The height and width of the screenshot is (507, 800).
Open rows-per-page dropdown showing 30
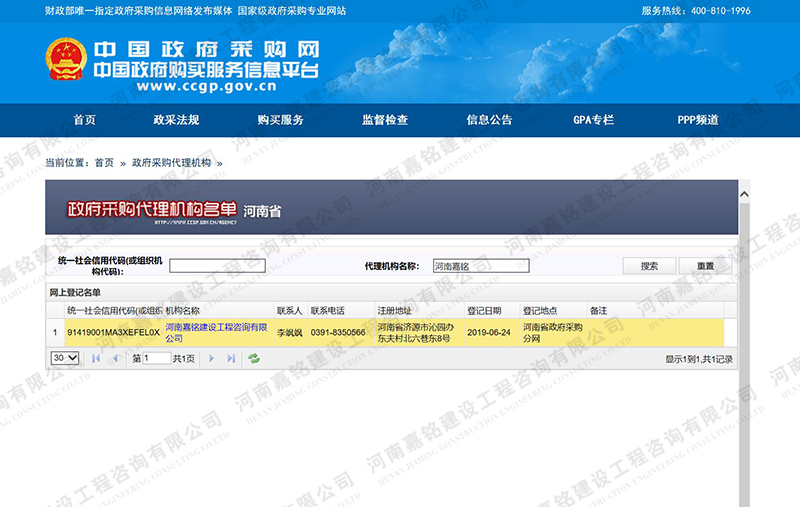pyautogui.click(x=65, y=358)
